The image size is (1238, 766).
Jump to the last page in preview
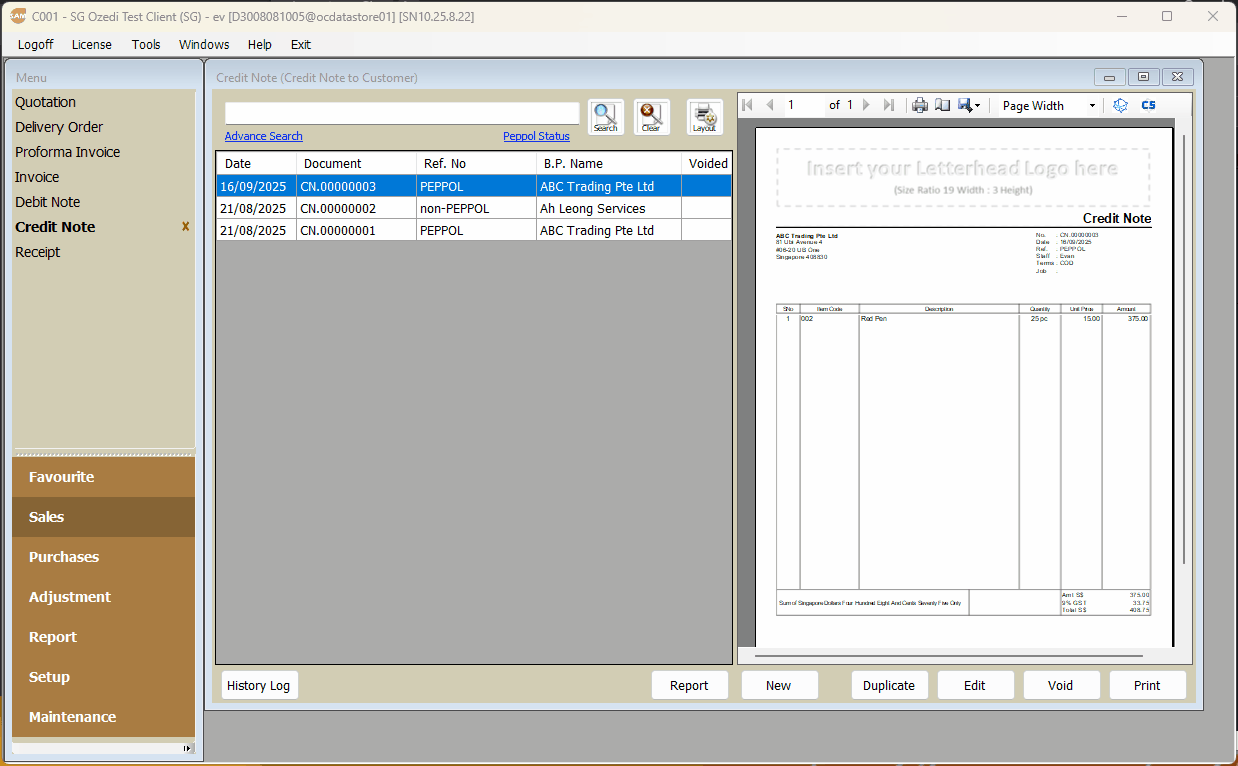[889, 105]
